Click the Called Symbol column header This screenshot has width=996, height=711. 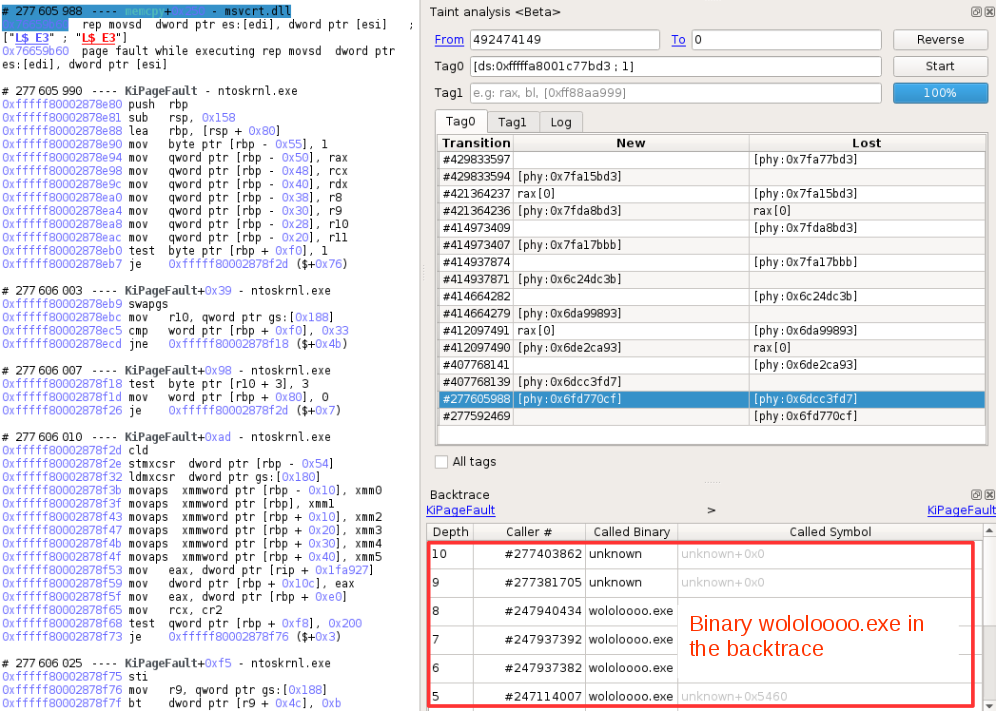[829, 532]
